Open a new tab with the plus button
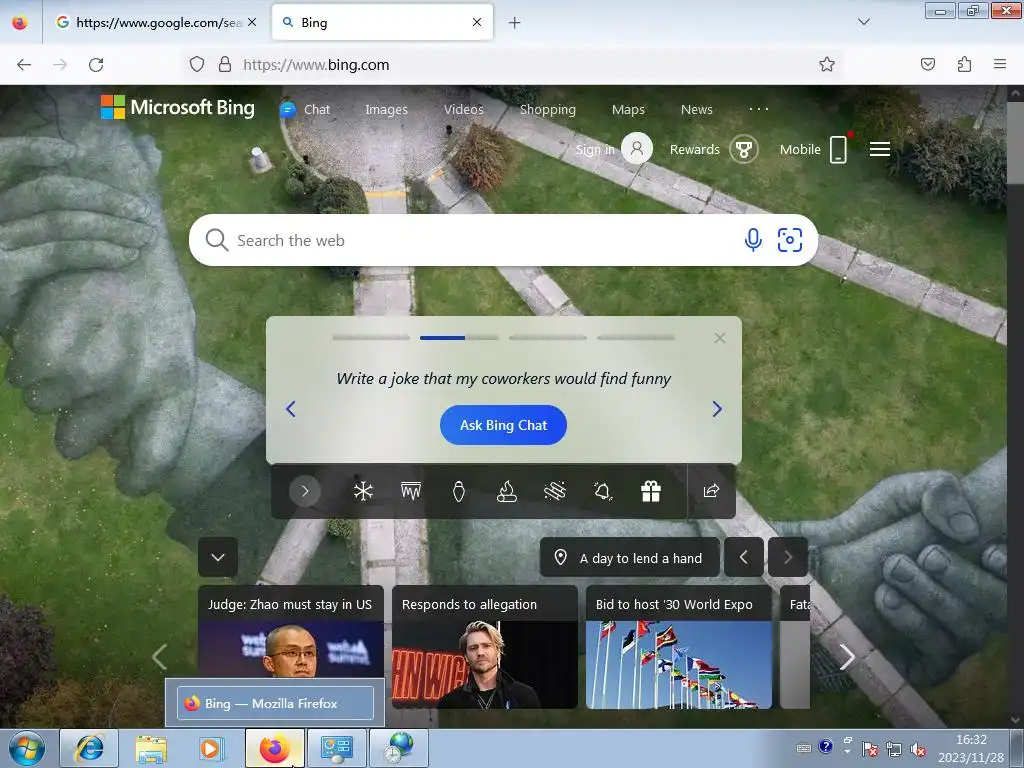 tap(515, 23)
